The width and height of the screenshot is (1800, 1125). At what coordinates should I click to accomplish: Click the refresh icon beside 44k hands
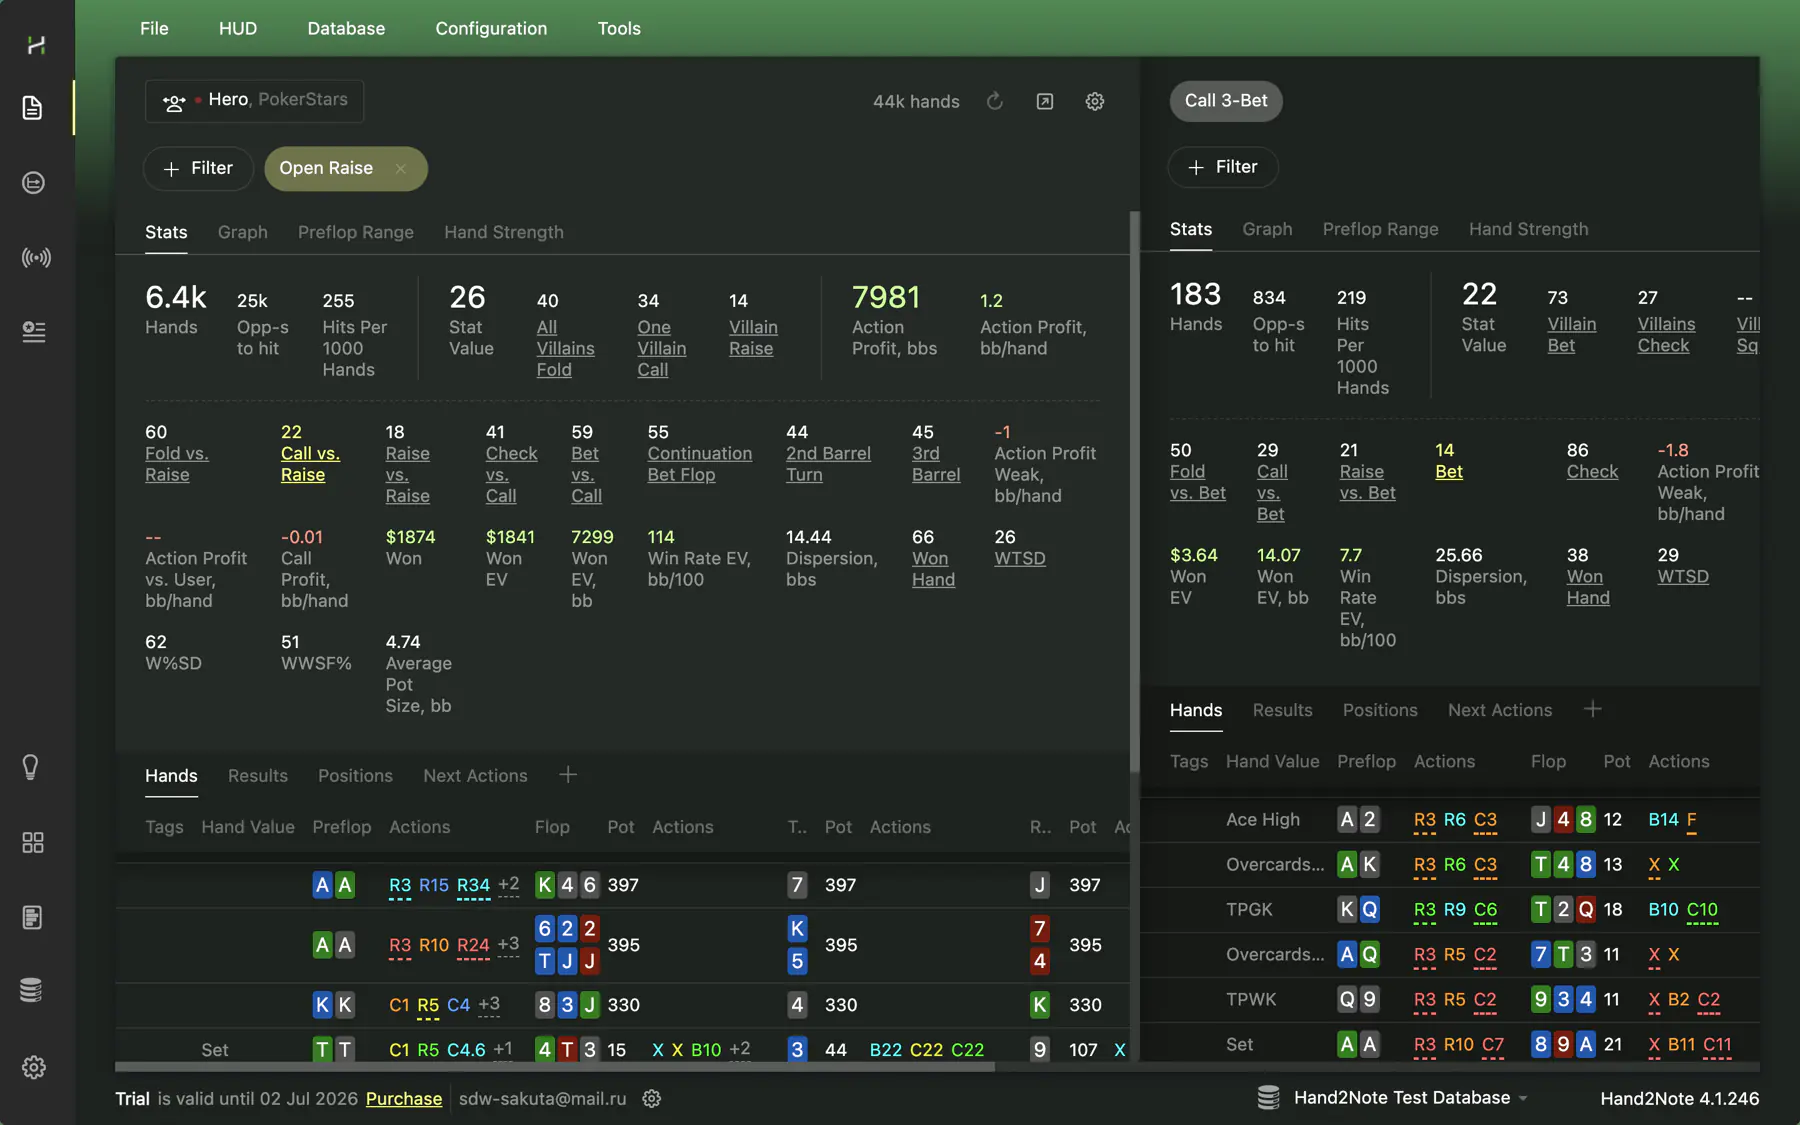click(995, 101)
